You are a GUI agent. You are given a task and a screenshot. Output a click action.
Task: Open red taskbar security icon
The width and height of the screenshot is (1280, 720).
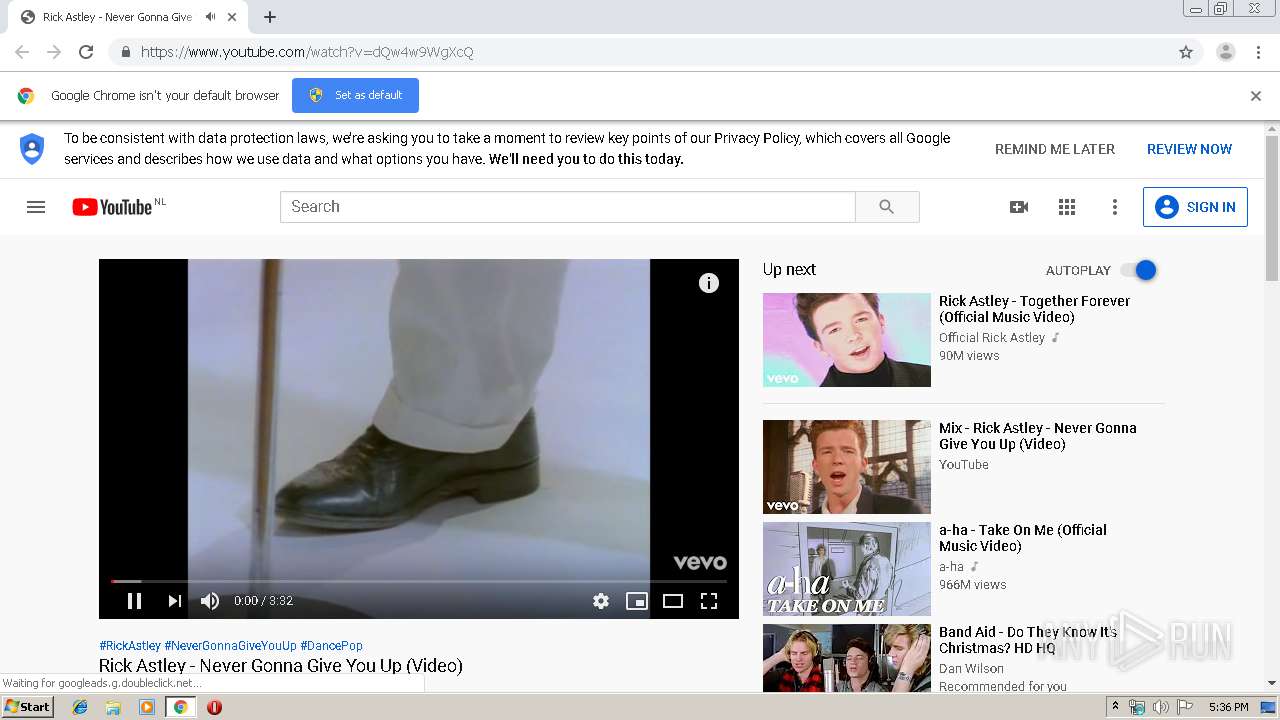[214, 707]
